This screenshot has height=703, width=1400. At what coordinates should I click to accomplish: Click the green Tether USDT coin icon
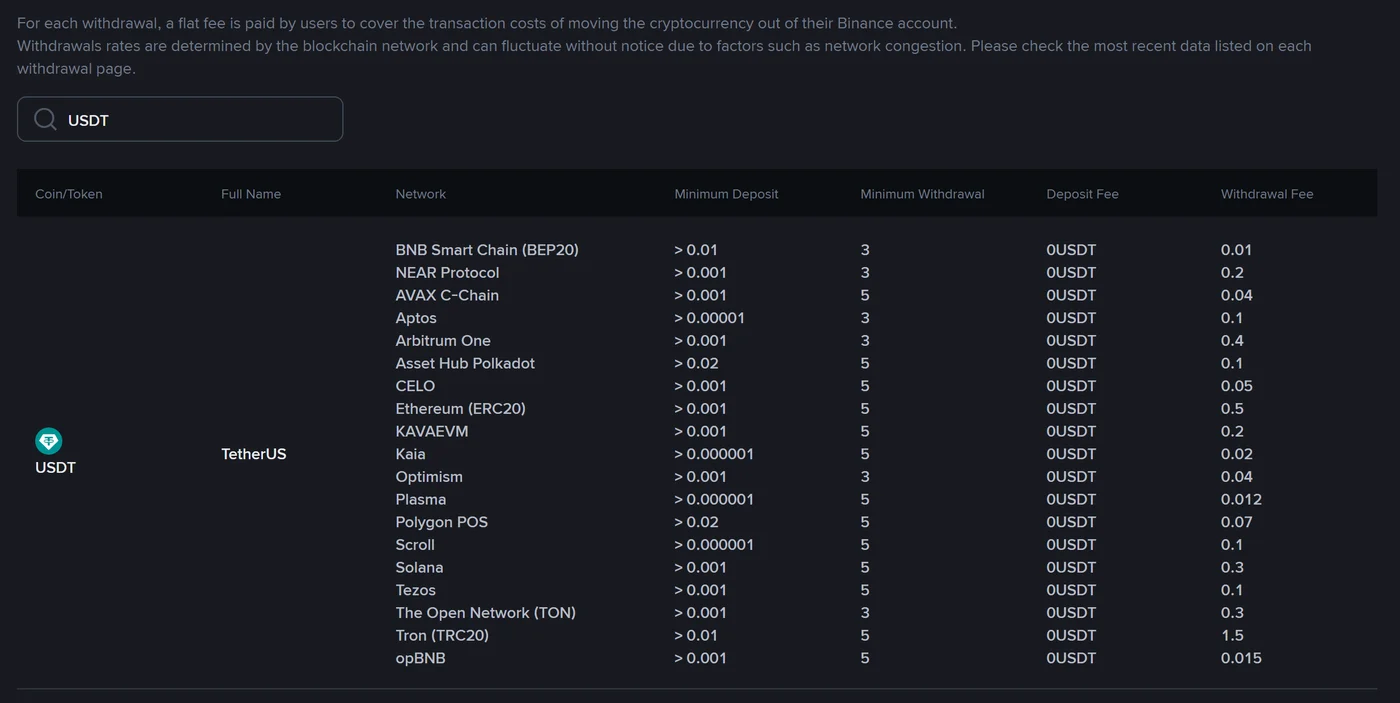(48, 441)
